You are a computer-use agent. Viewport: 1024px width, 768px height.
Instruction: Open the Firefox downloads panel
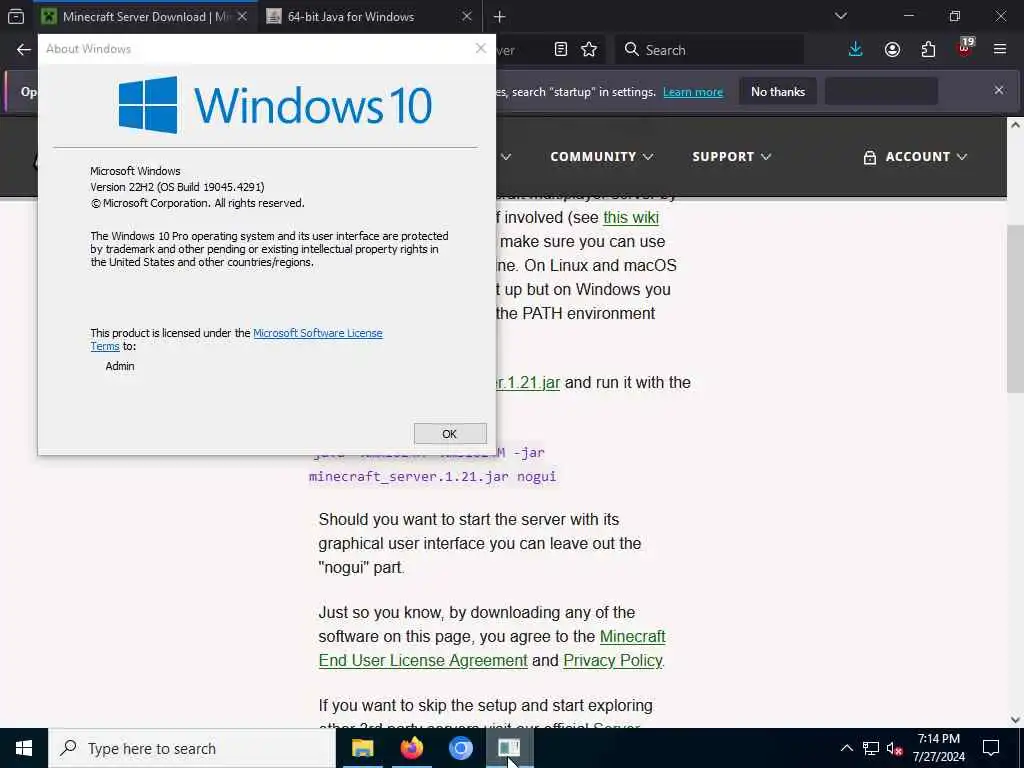[856, 50]
